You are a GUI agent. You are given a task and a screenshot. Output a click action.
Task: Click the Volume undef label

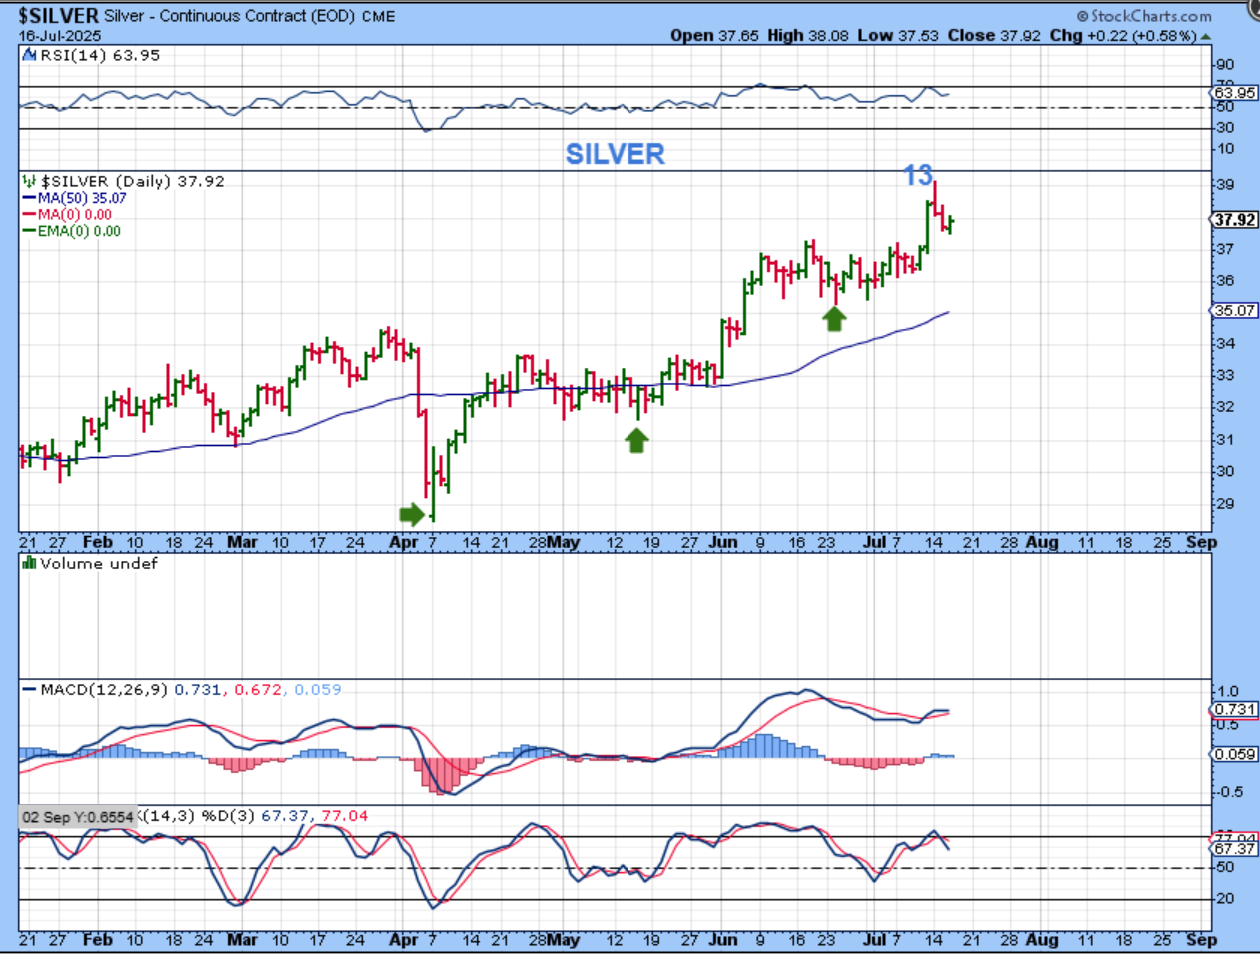pos(99,563)
